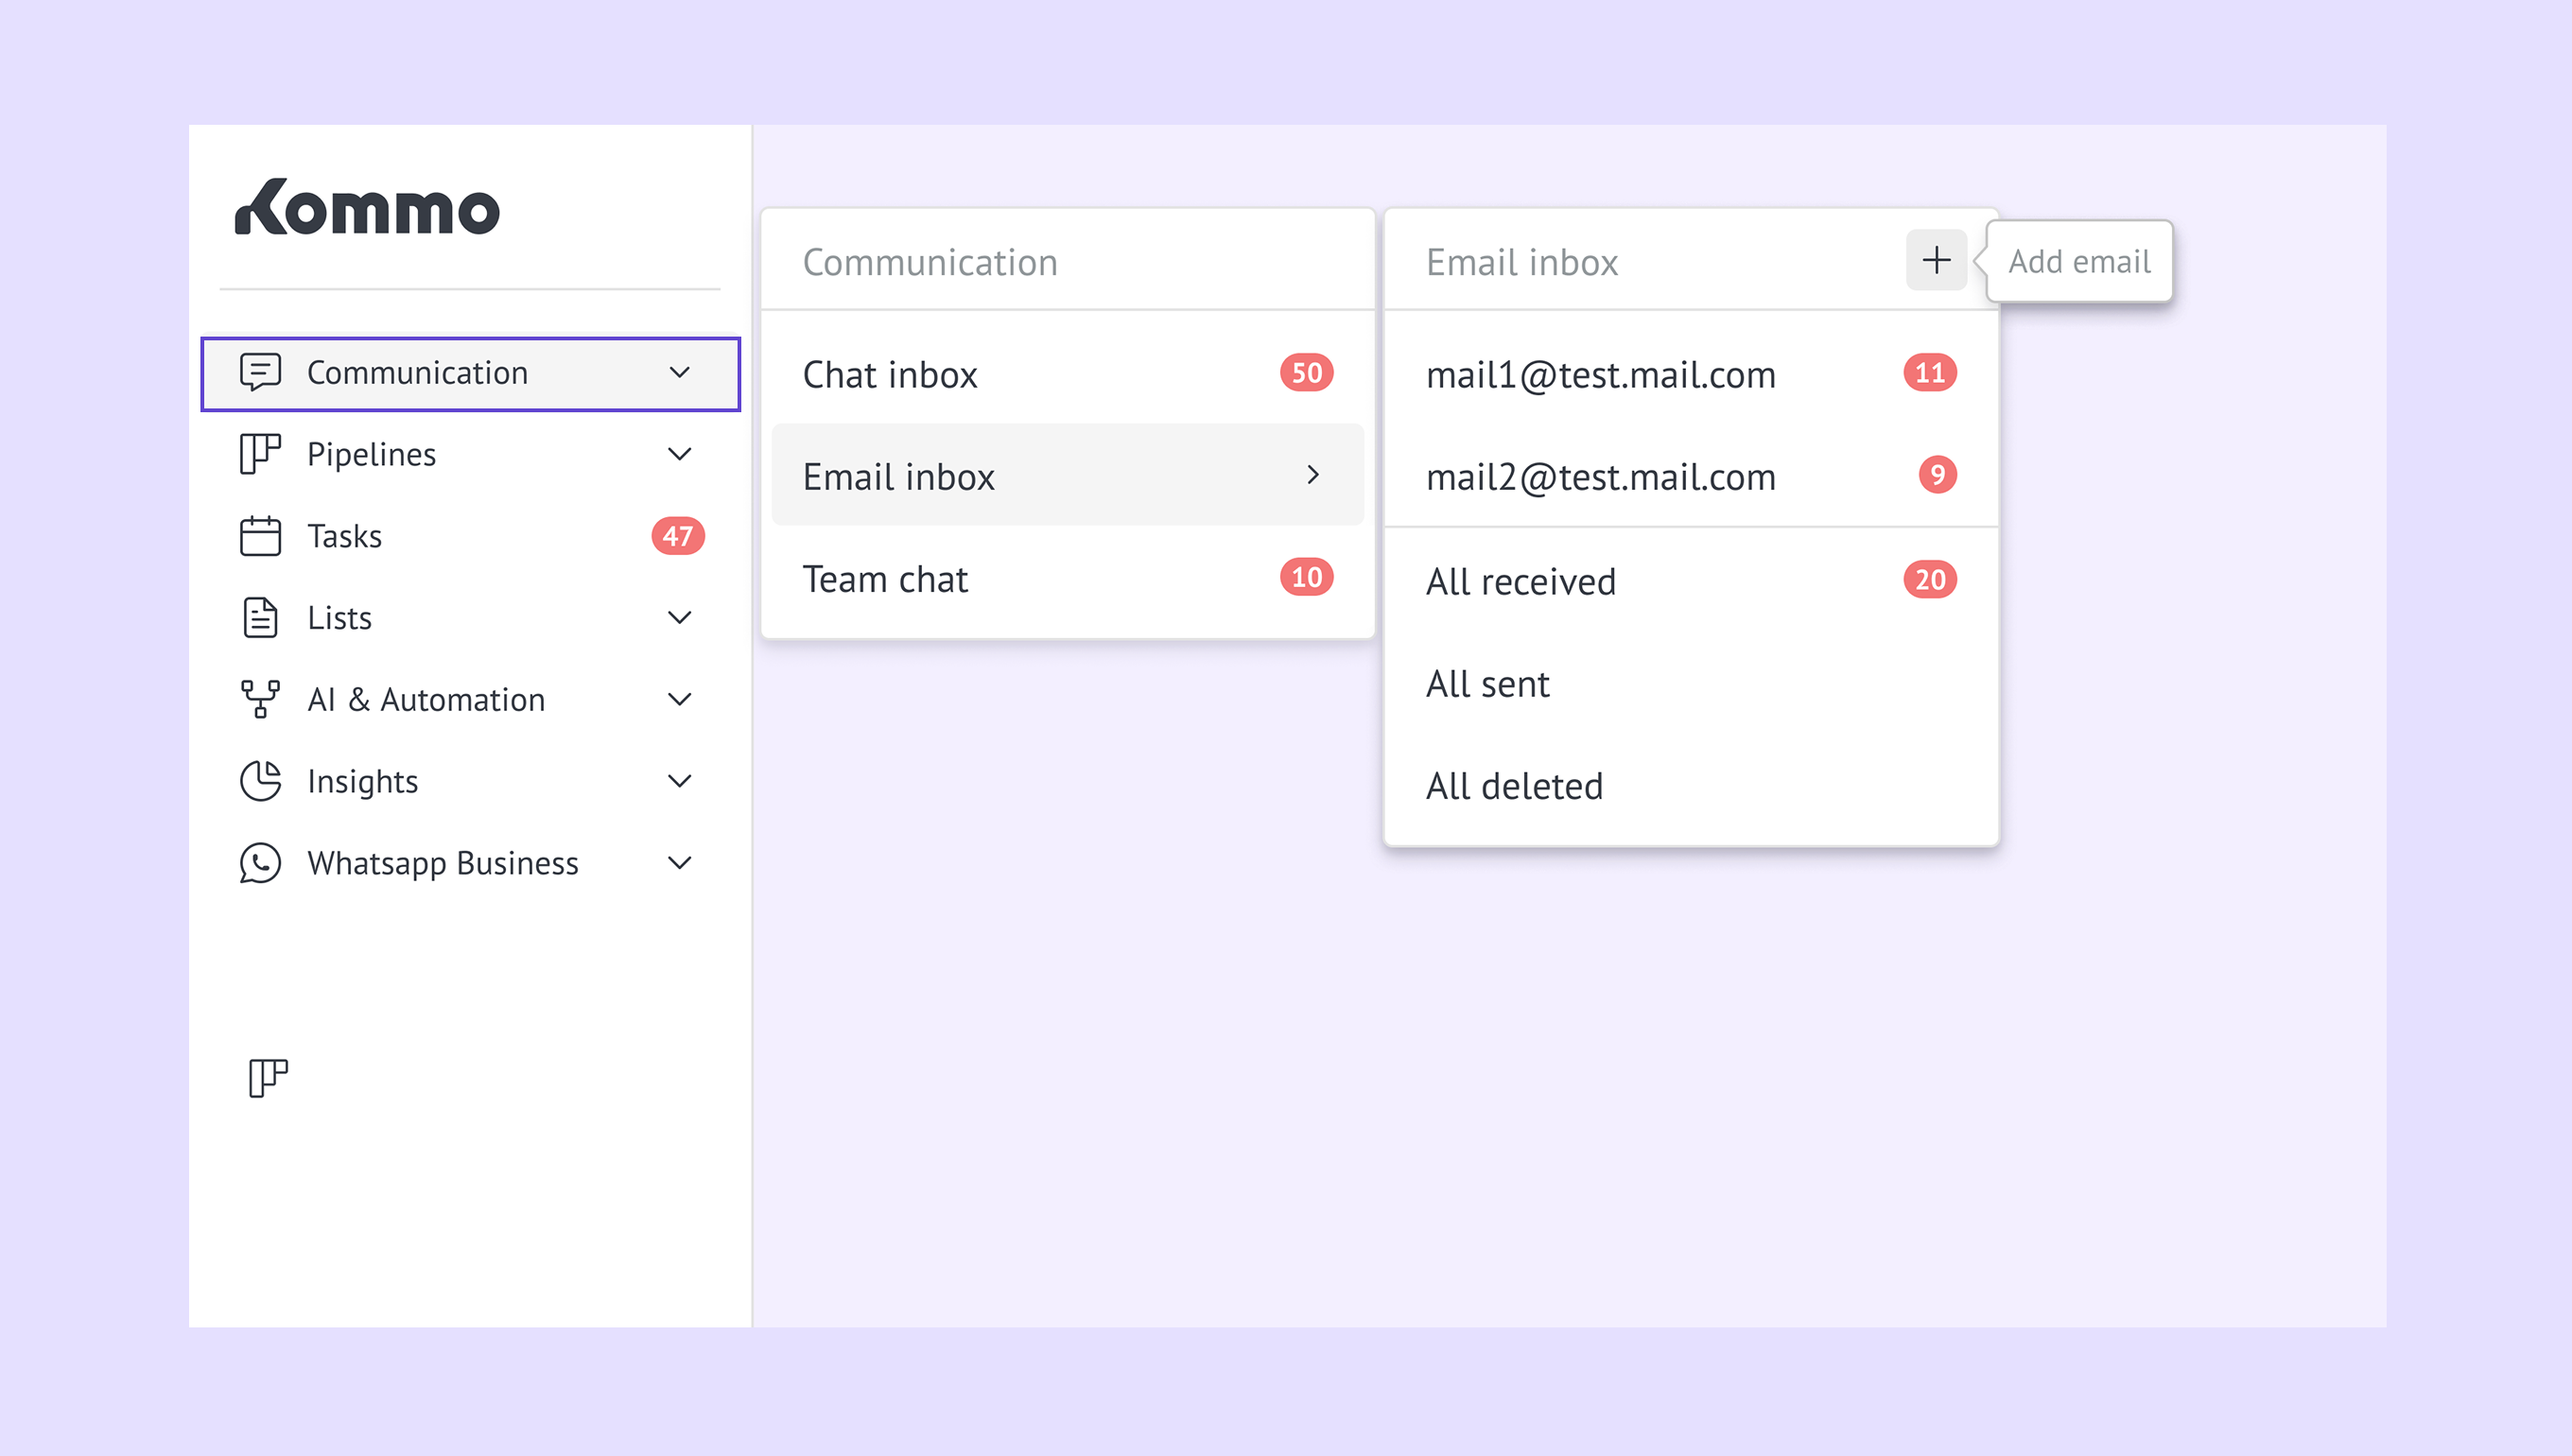Click the plus icon to add email
This screenshot has height=1456, width=2572.
click(1936, 260)
